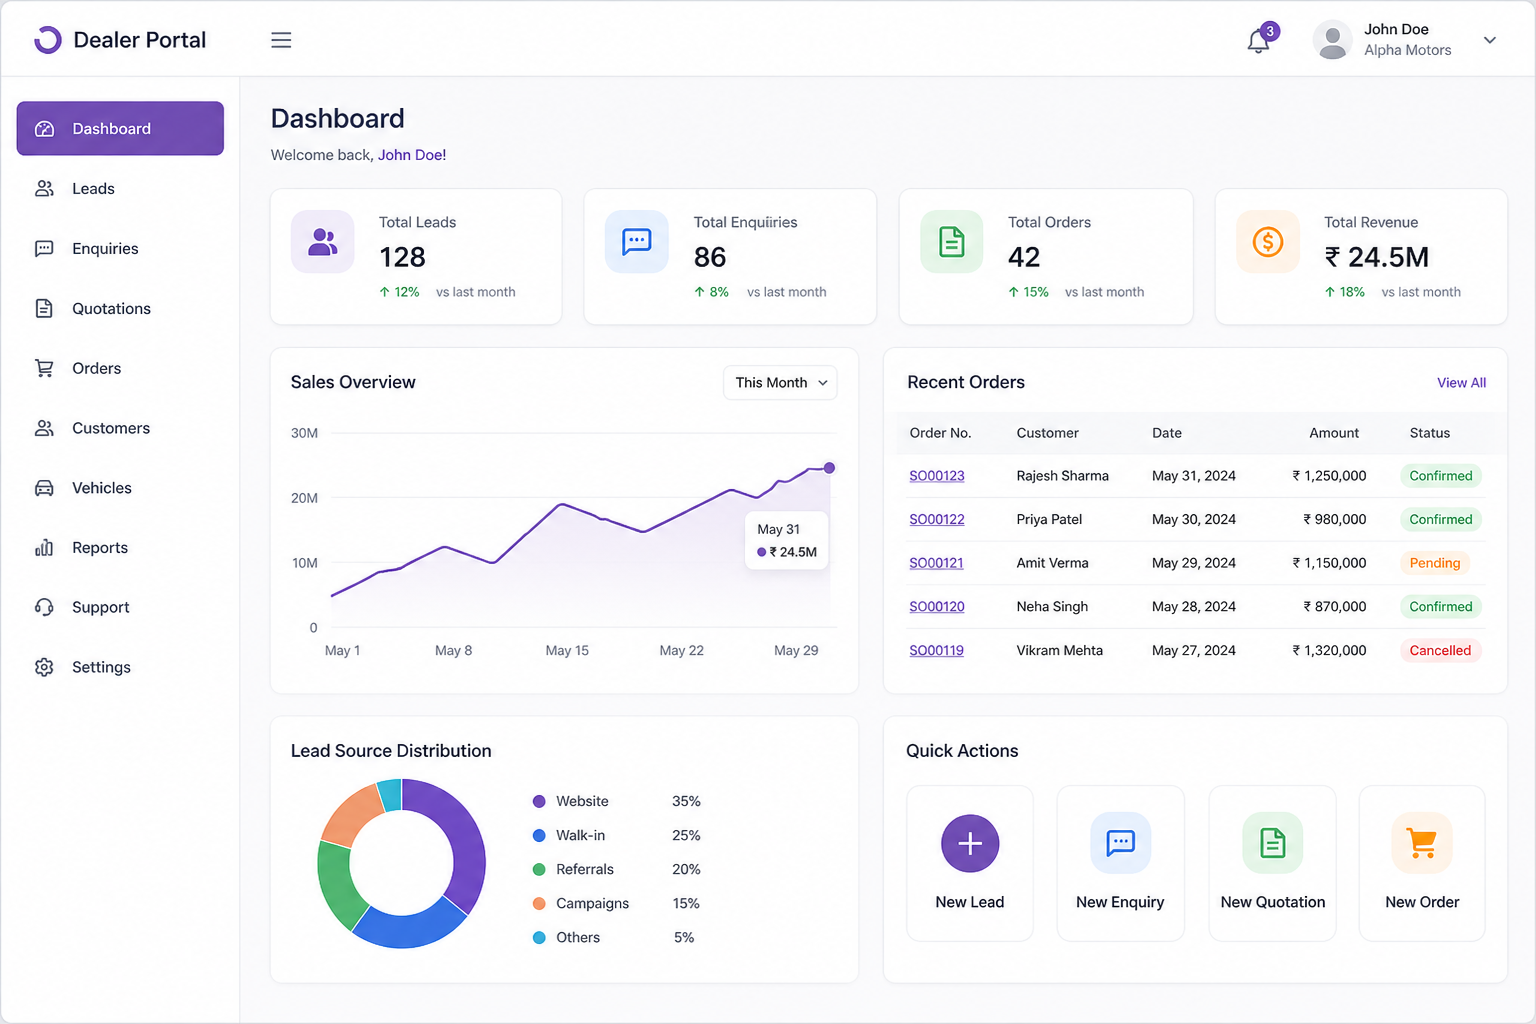Open order SO00121 link
The width and height of the screenshot is (1536, 1024).
[x=936, y=563]
